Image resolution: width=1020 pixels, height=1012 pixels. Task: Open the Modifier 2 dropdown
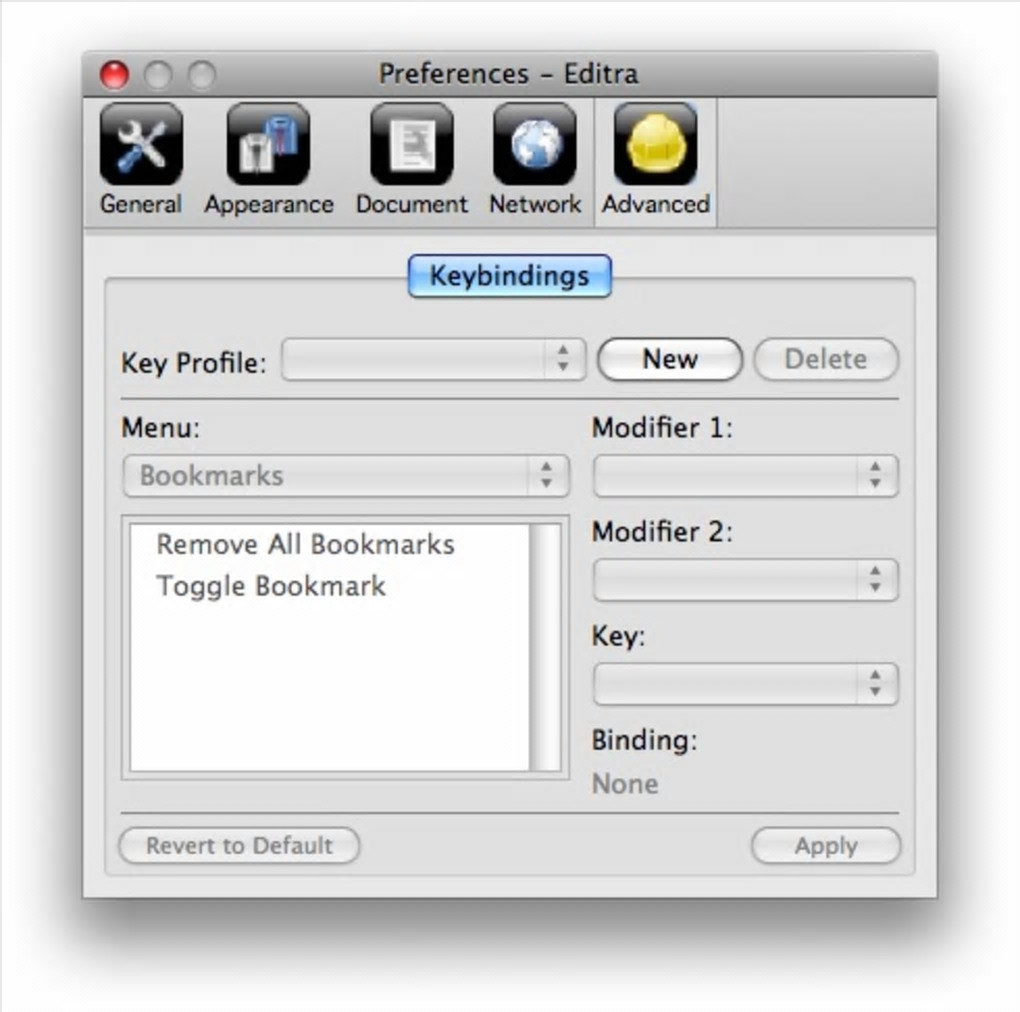coord(745,579)
